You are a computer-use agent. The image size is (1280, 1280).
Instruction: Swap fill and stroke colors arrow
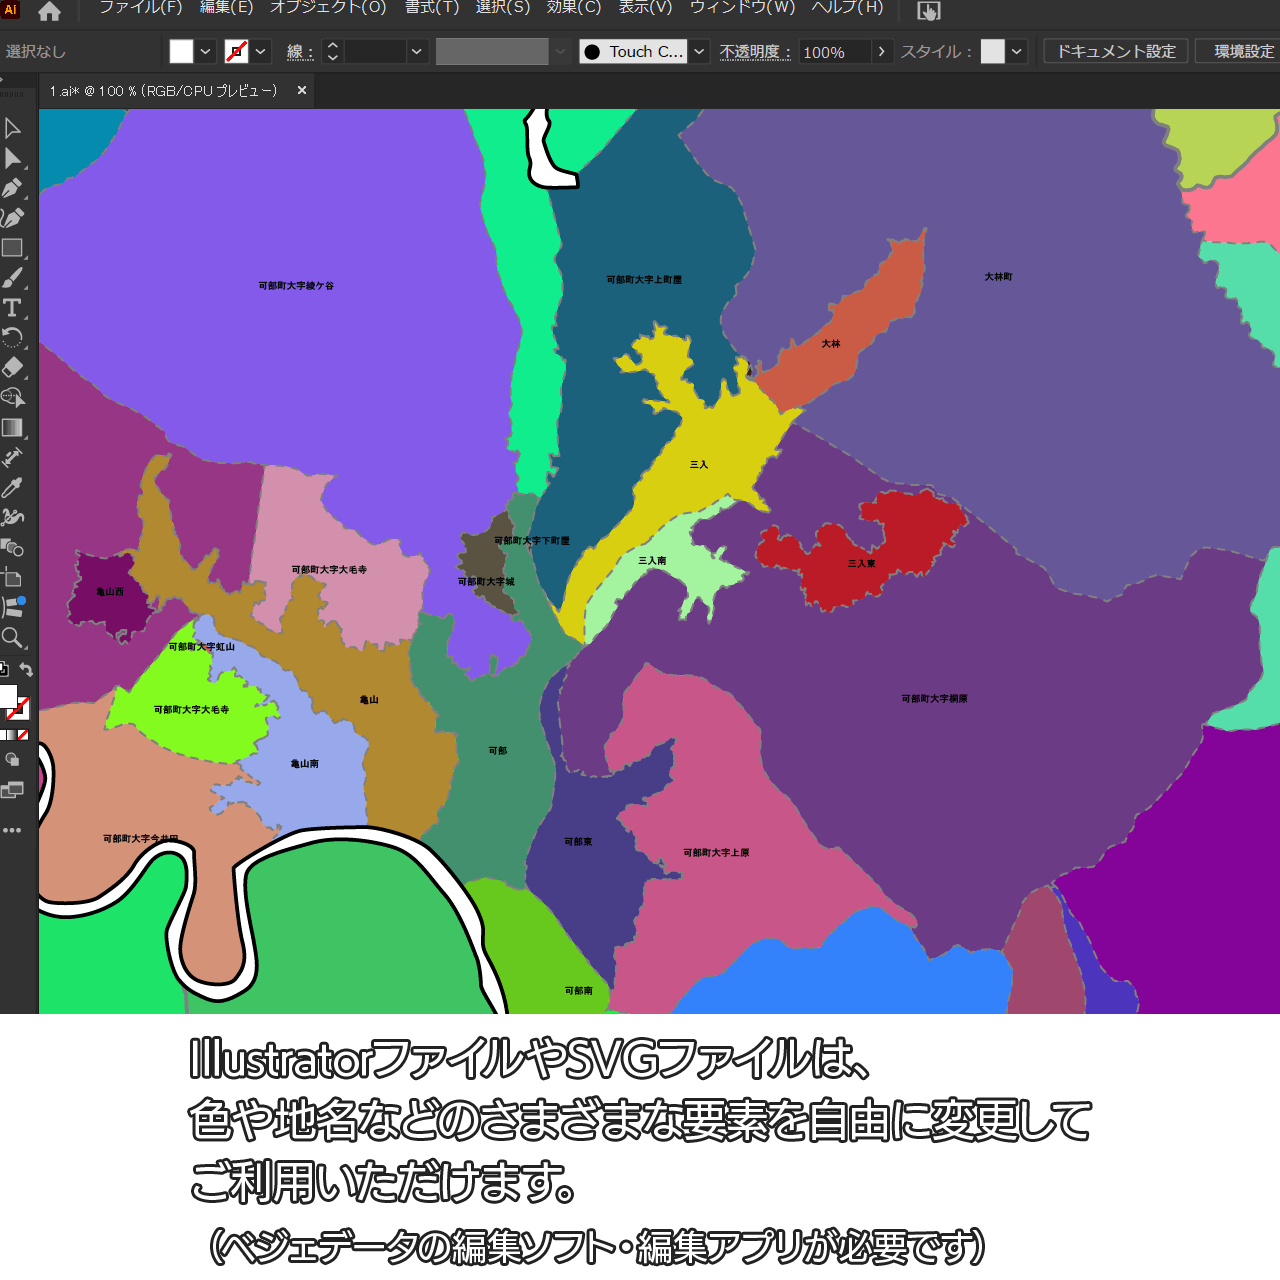[27, 670]
